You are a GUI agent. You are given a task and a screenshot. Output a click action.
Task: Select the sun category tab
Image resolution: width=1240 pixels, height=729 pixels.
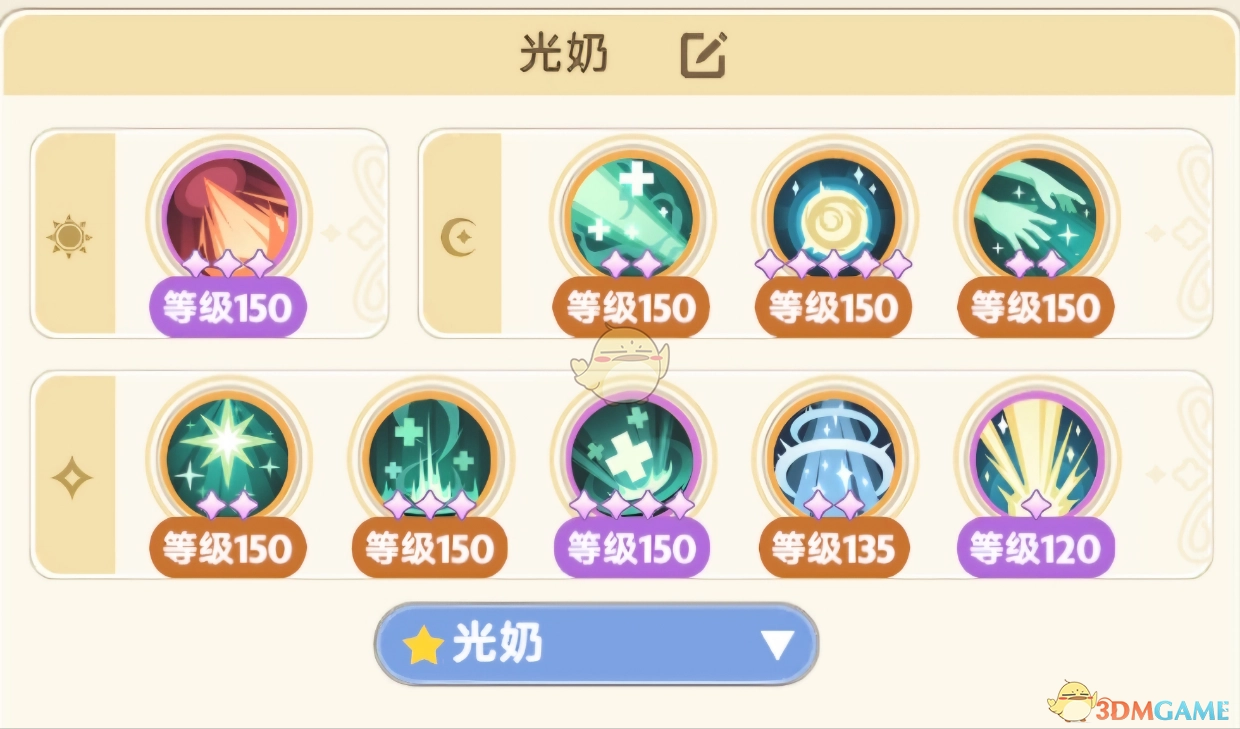pyautogui.click(x=69, y=237)
